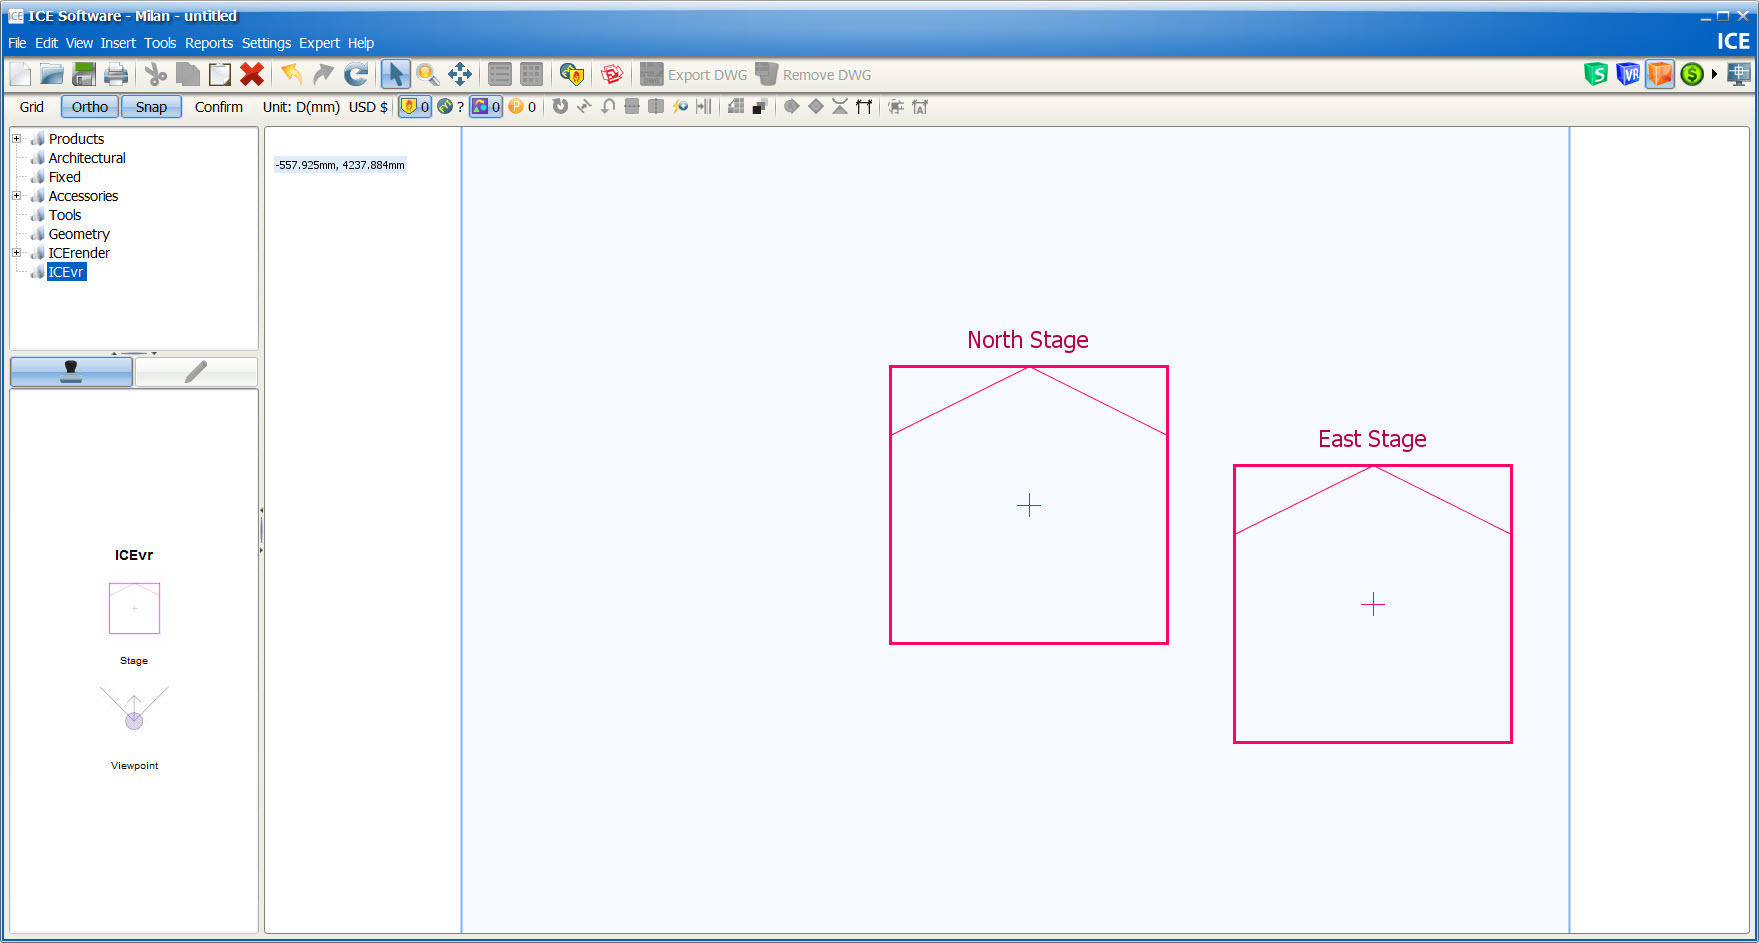Click Remove DWG

pyautogui.click(x=813, y=74)
